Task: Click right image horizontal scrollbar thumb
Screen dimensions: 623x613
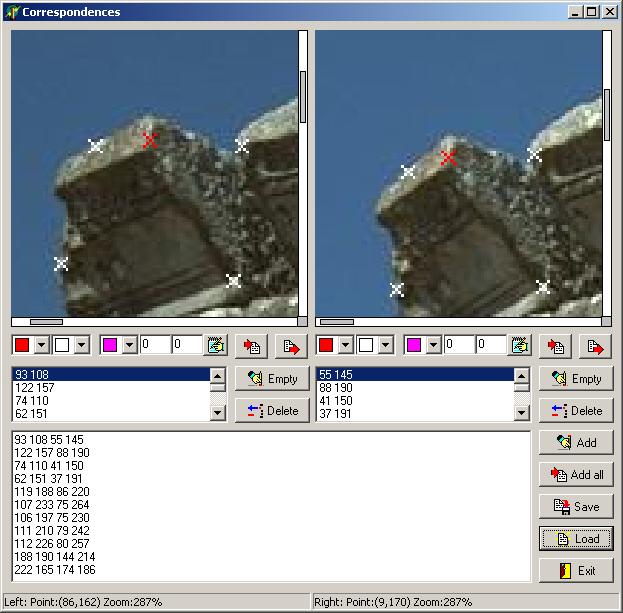Action: coord(337,322)
